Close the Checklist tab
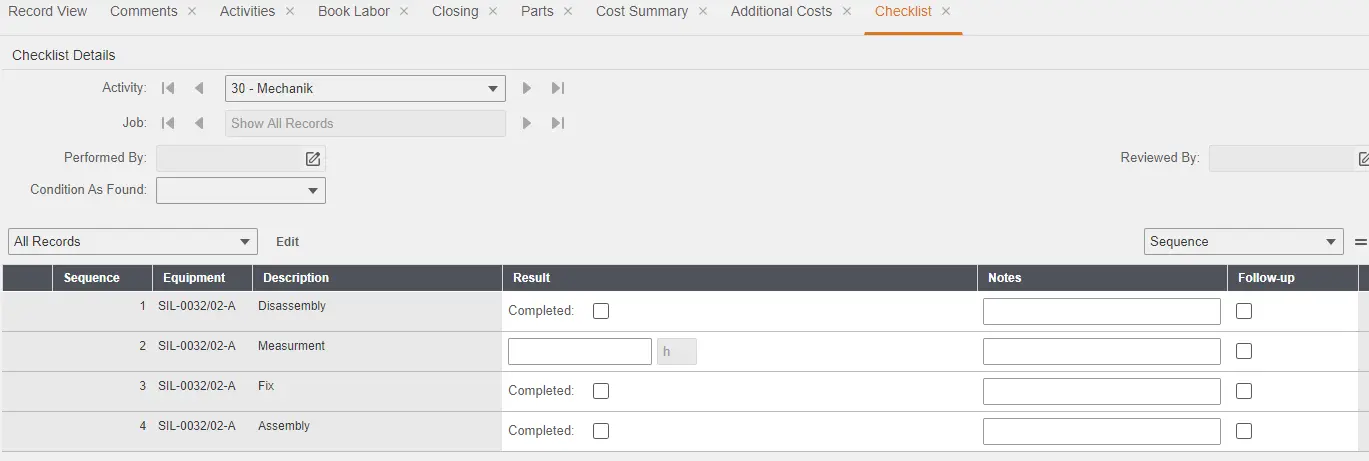 click(x=946, y=12)
